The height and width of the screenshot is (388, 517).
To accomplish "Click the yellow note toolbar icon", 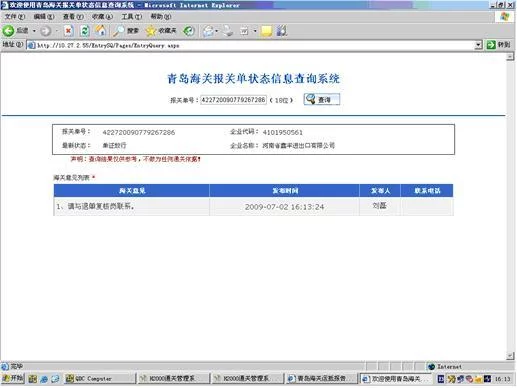I will [266, 31].
